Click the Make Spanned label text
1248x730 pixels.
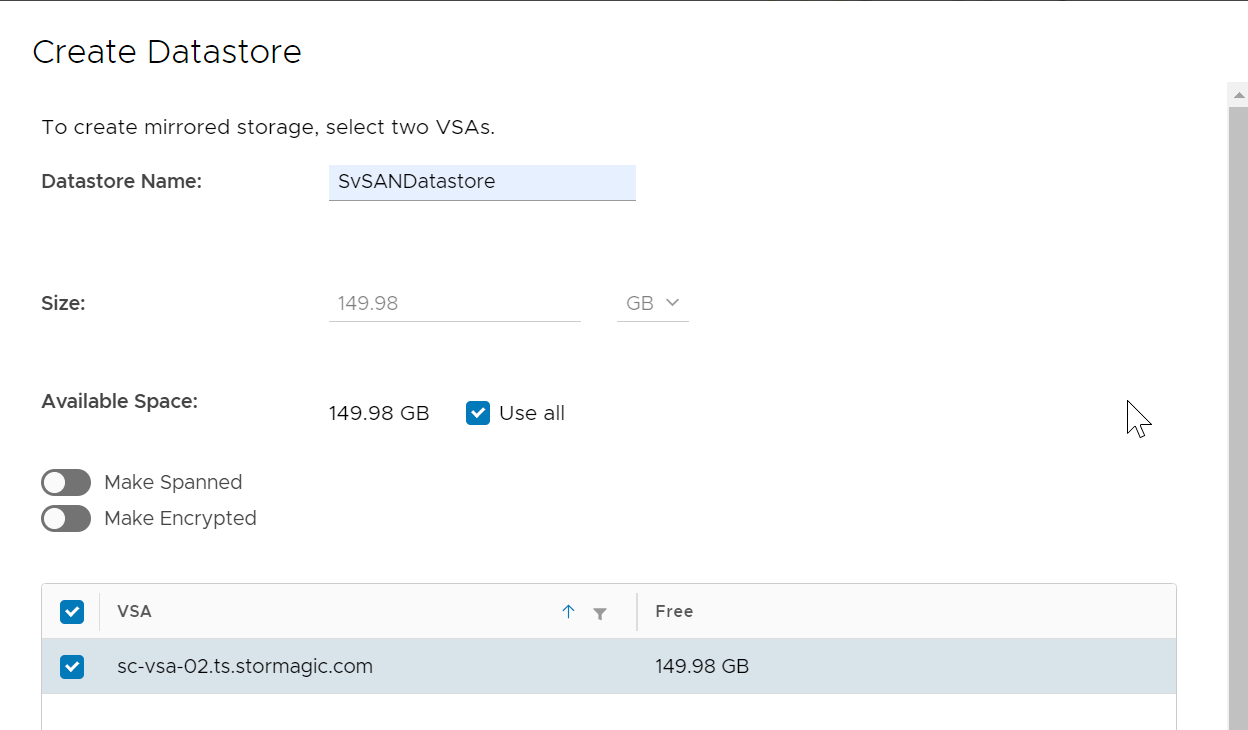173,482
